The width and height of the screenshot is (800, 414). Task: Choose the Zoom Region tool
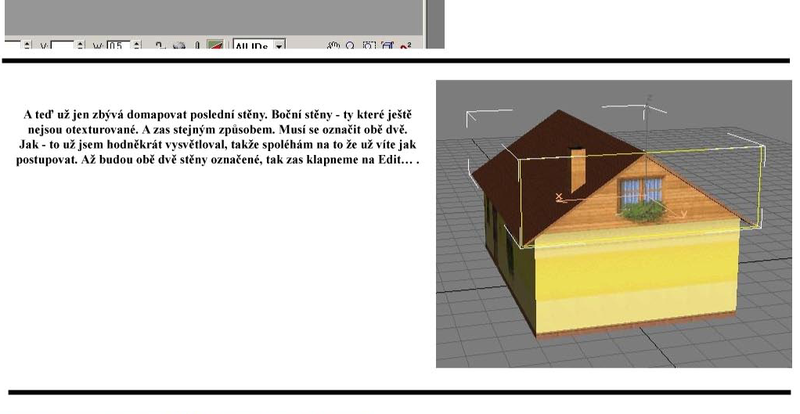(371, 45)
